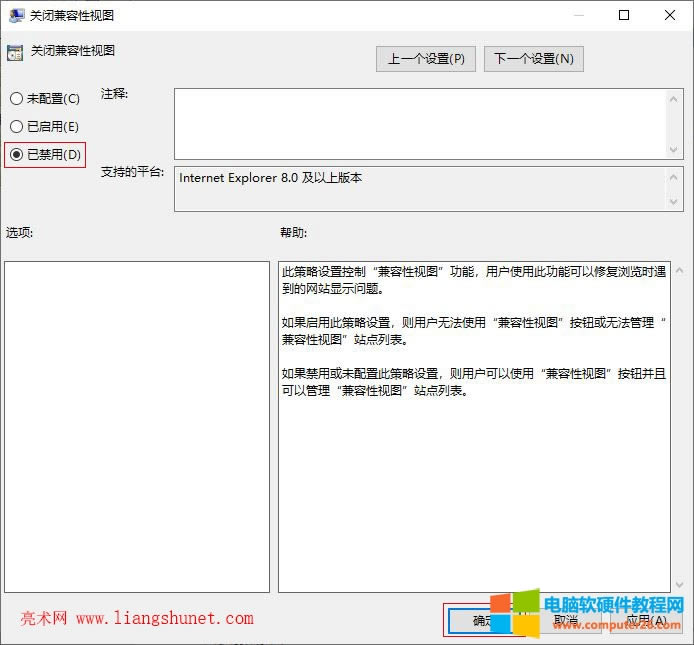The height and width of the screenshot is (645, 694).
Task: Click inside the 注释 comment text box
Action: click(420, 124)
